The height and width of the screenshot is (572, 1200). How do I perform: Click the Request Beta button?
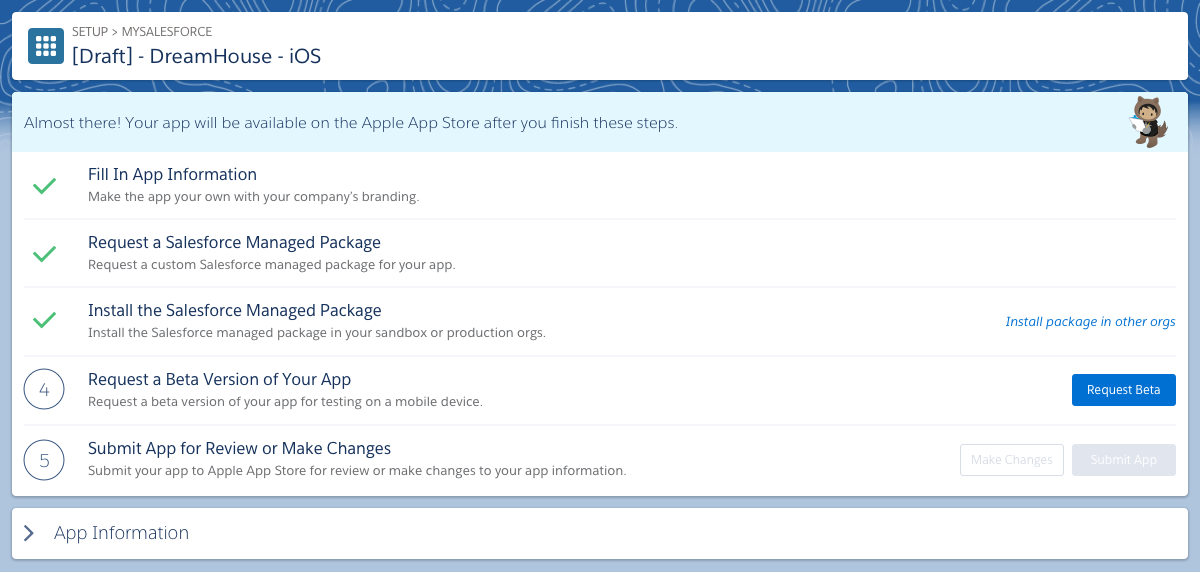click(1123, 390)
